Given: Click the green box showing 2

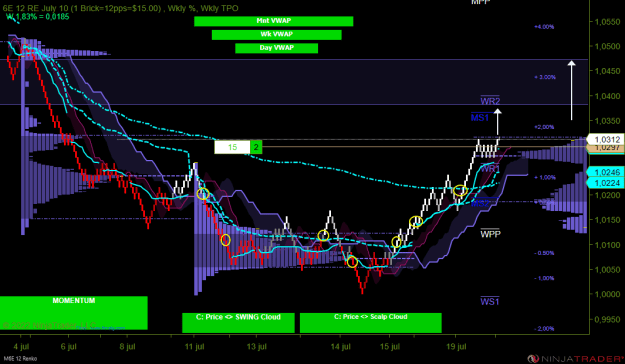Looking at the screenshot, I should 256,147.
